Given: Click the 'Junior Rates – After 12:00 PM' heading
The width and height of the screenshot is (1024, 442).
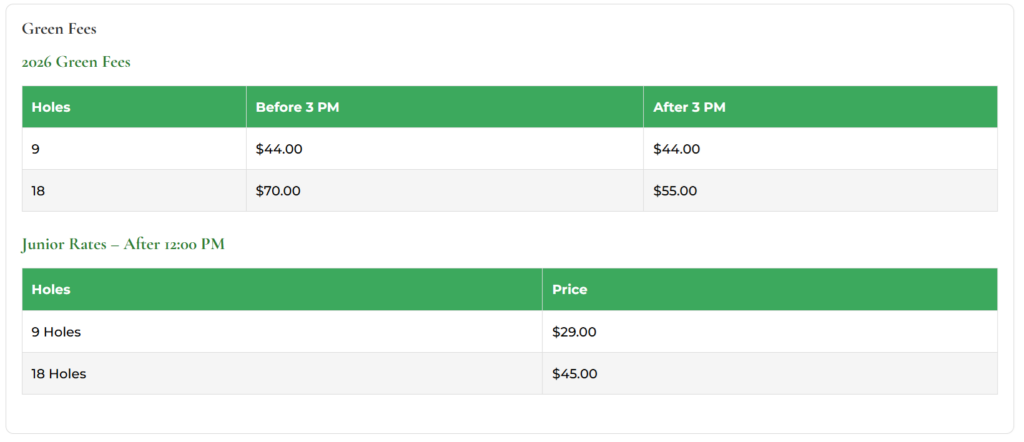Looking at the screenshot, I should (123, 244).
